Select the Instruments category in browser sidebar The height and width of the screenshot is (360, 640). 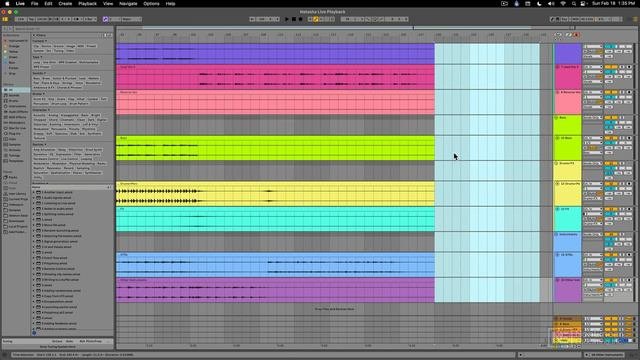(x=17, y=106)
